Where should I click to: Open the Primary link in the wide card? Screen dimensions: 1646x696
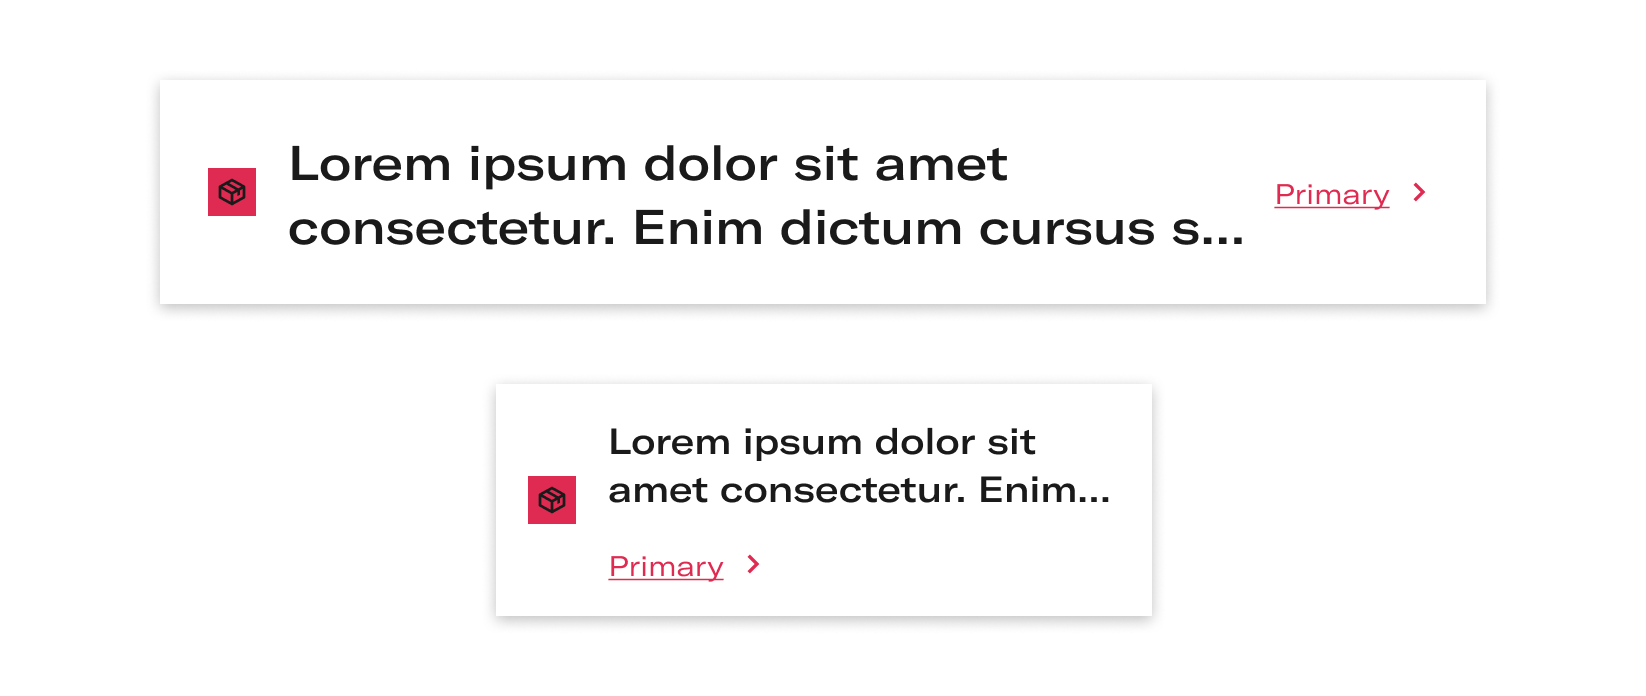[x=1332, y=194]
